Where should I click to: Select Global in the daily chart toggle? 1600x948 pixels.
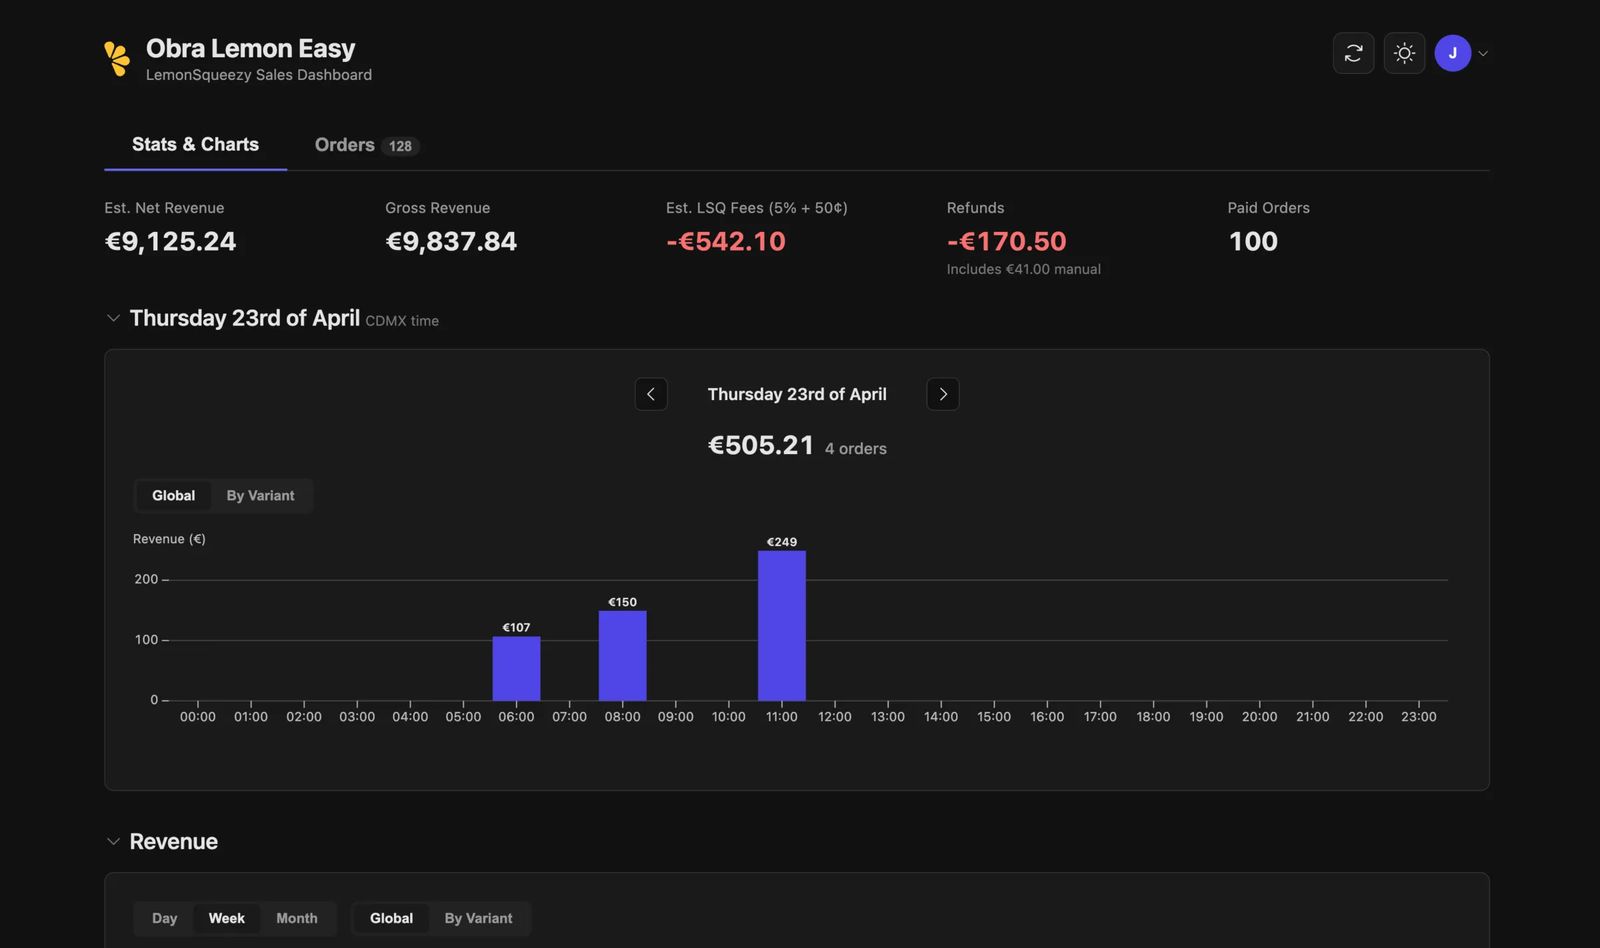(x=173, y=496)
